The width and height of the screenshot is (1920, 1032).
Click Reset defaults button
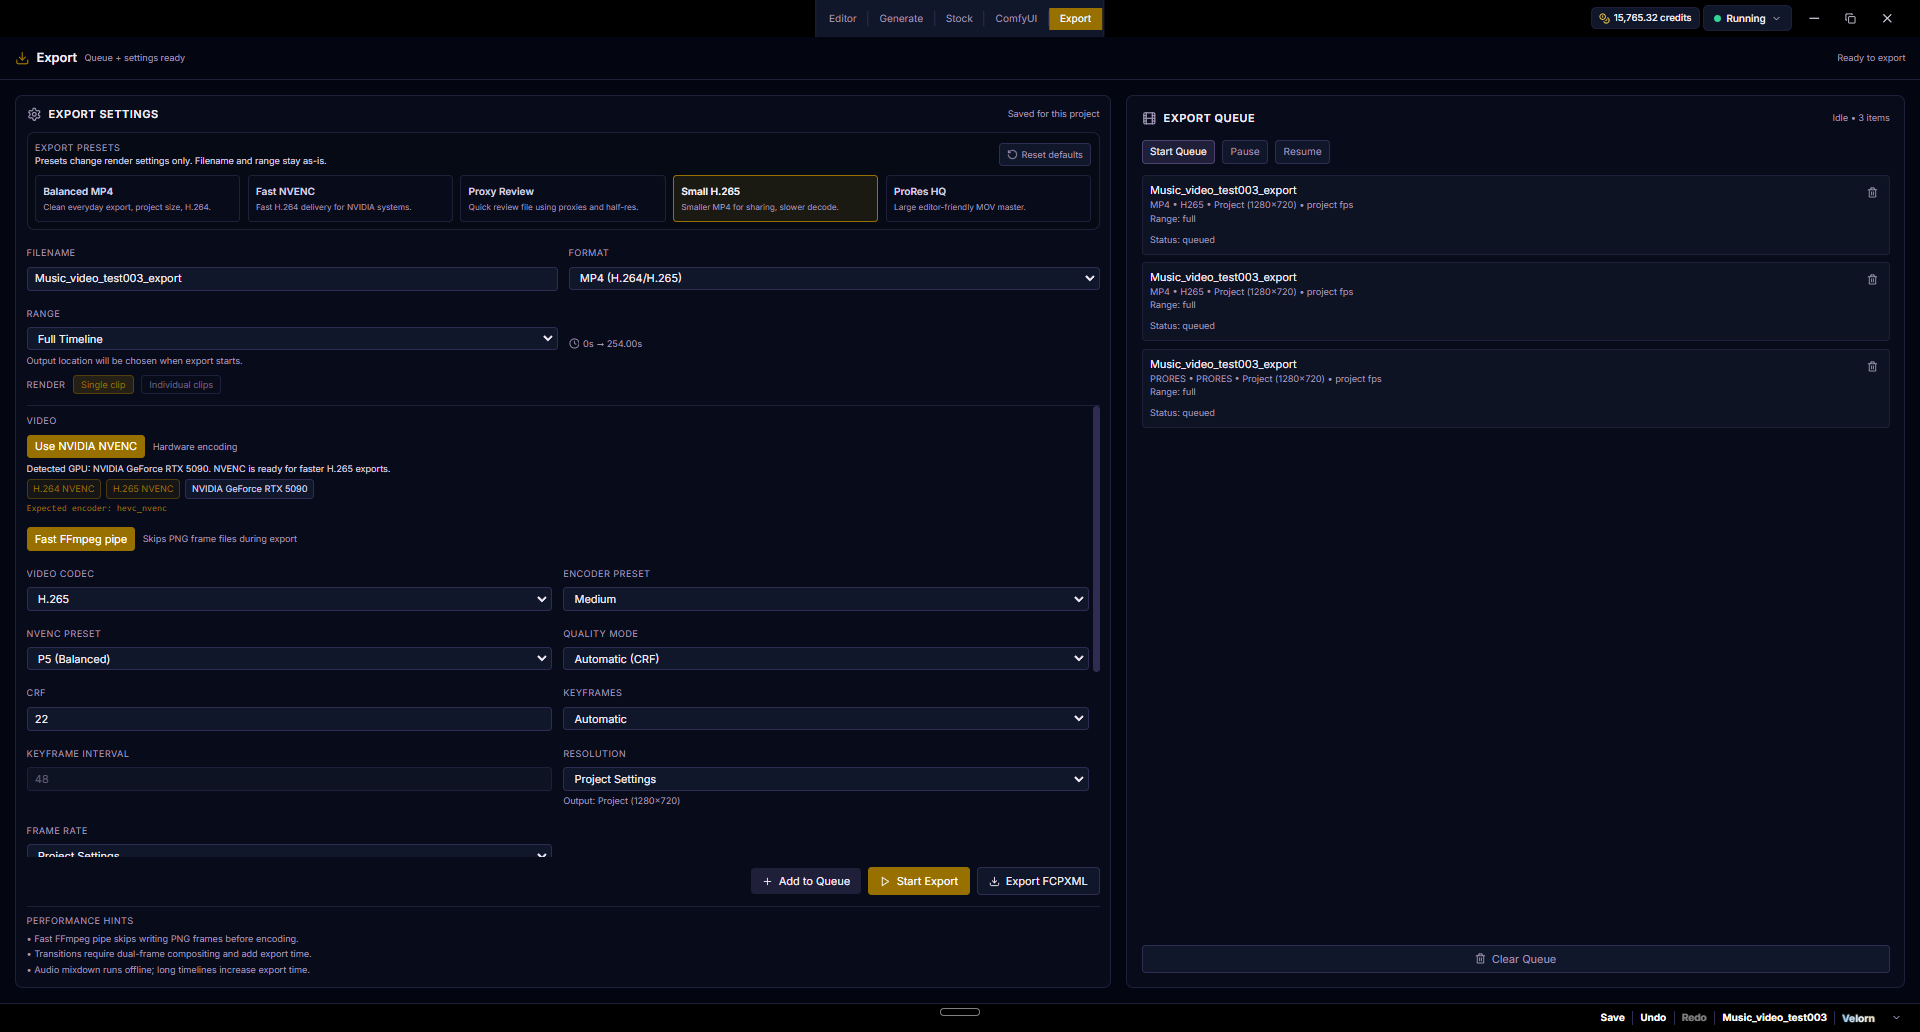click(x=1045, y=155)
